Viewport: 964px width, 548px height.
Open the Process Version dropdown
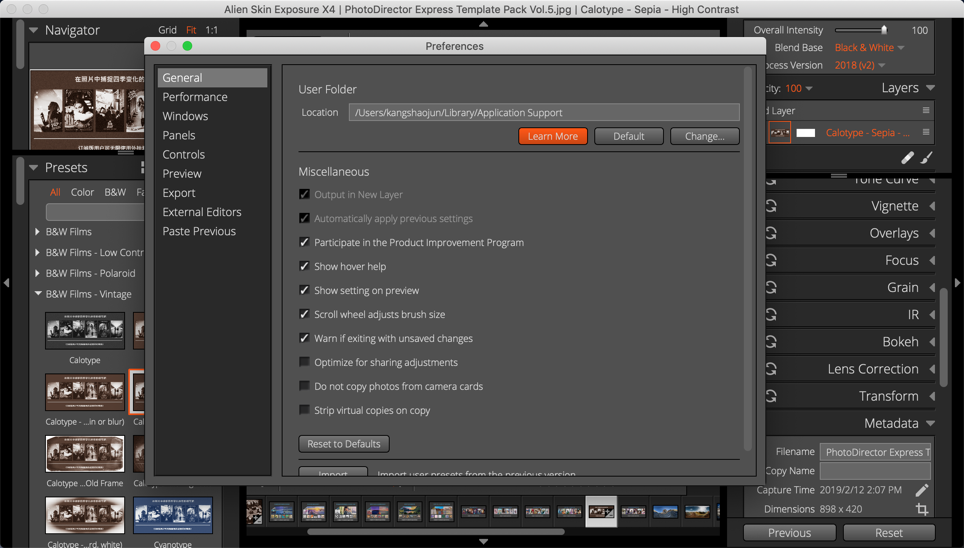pyautogui.click(x=859, y=65)
